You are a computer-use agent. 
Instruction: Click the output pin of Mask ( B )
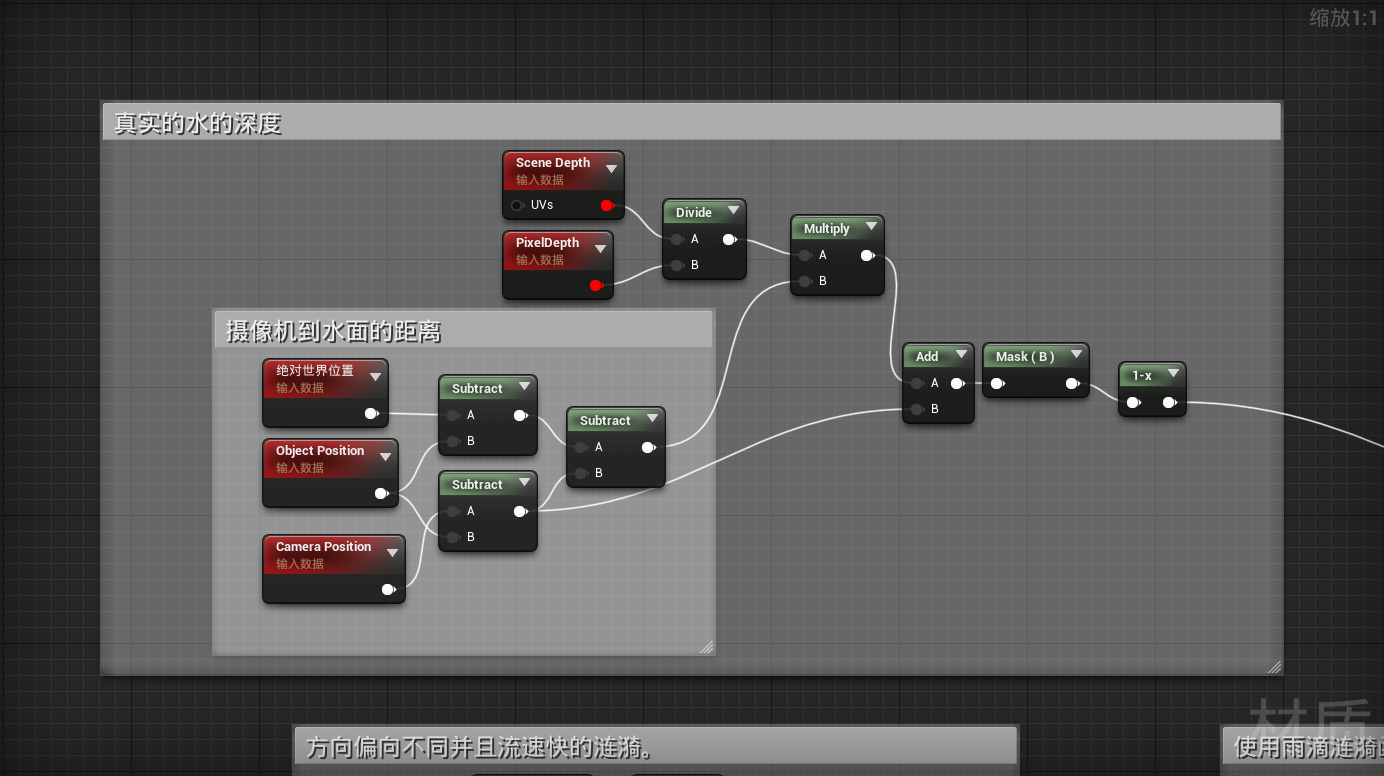tap(1073, 384)
